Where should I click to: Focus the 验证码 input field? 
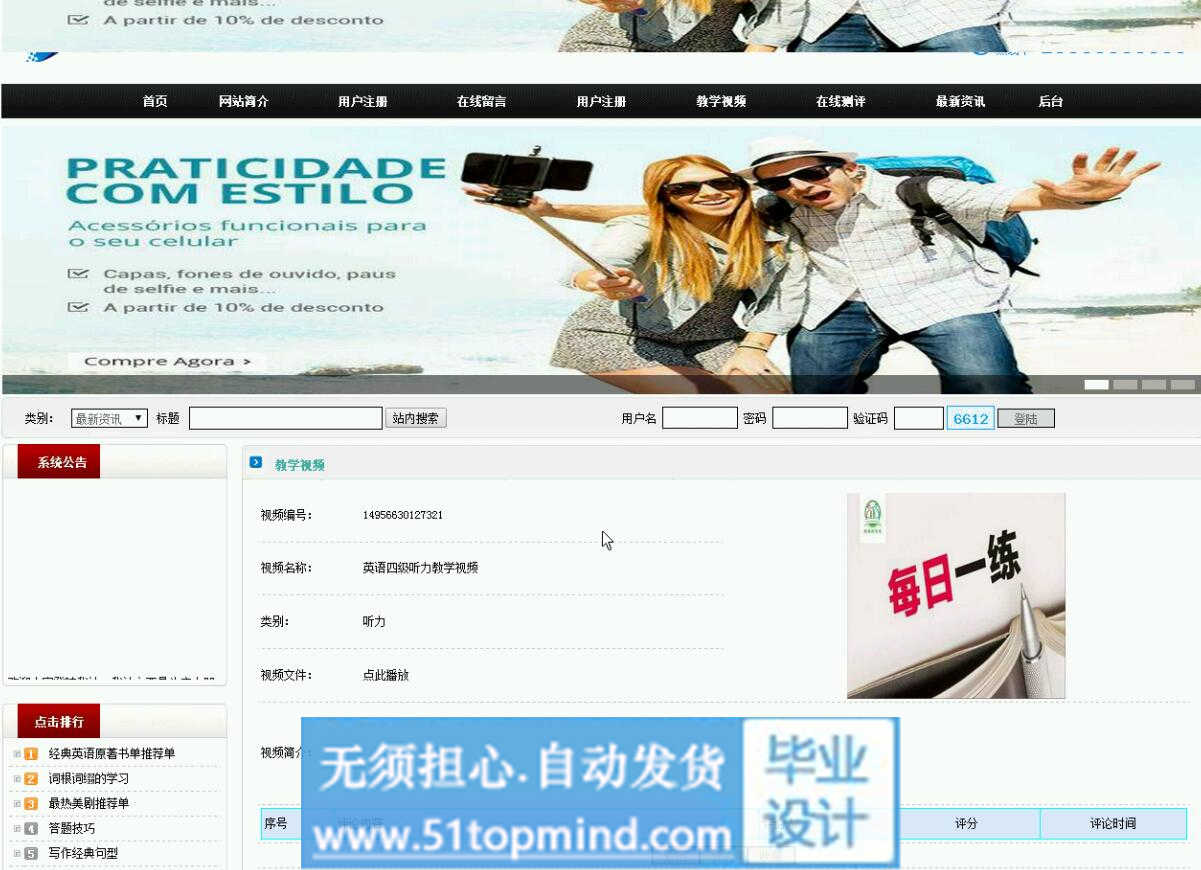coord(919,419)
